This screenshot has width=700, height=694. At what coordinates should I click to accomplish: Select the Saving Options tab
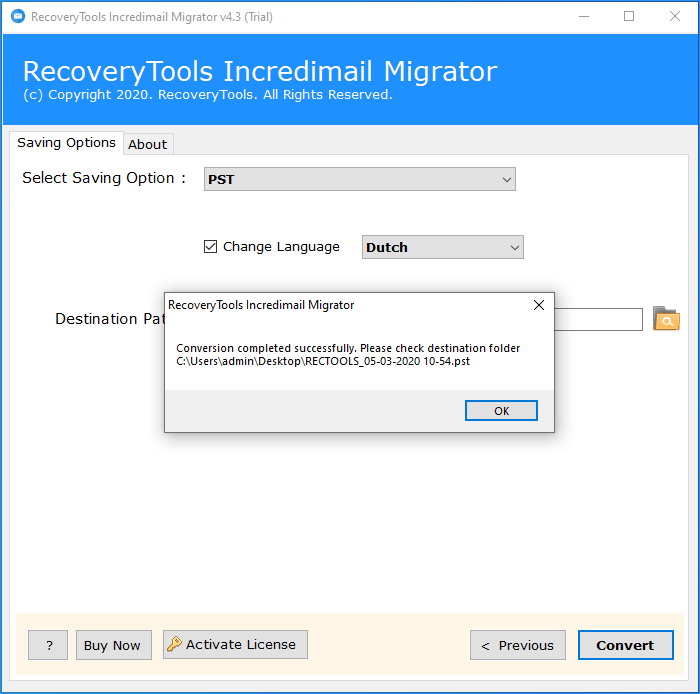click(66, 143)
